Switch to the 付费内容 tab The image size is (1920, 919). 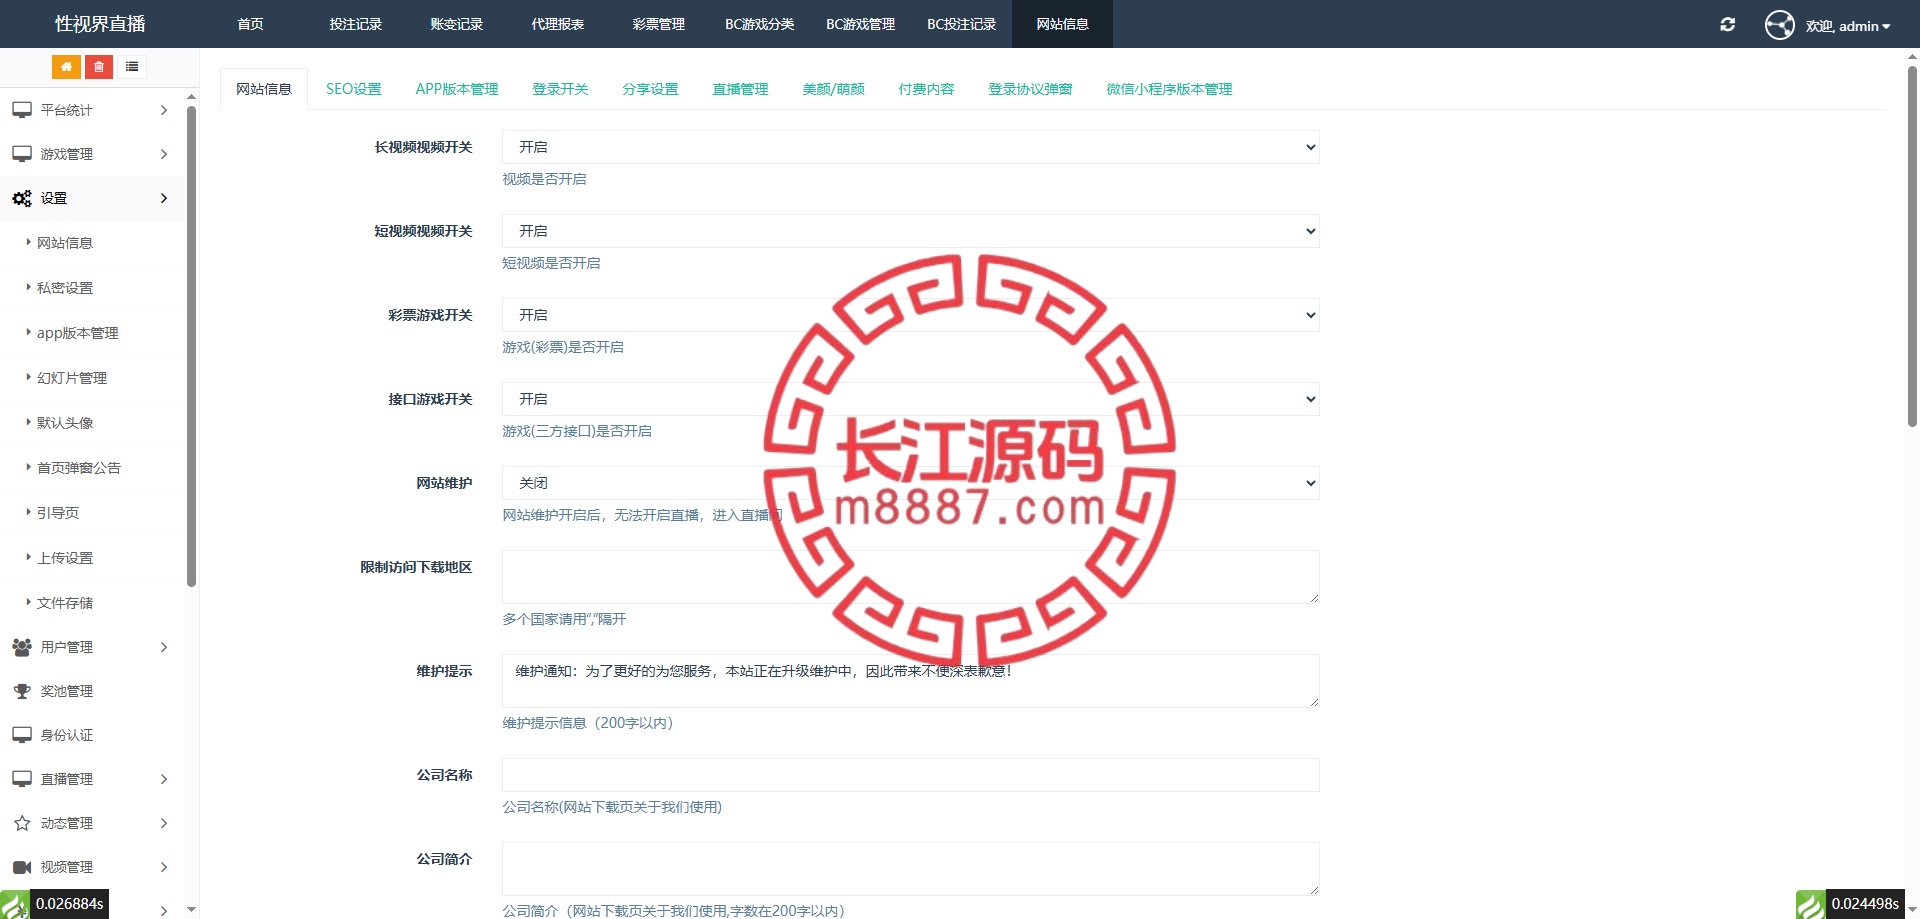click(926, 89)
